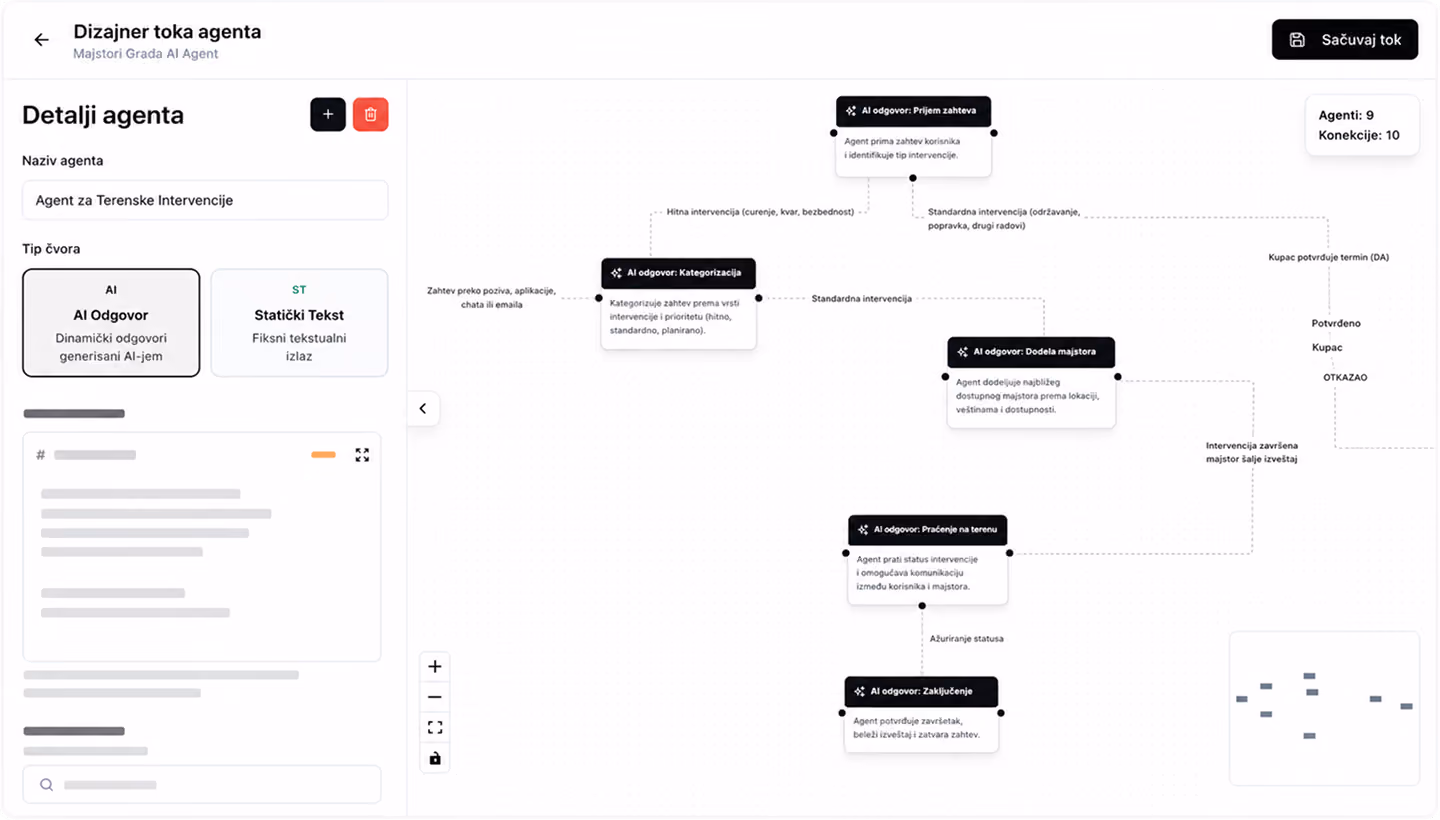Select the Statički Tekst node type

point(299,322)
